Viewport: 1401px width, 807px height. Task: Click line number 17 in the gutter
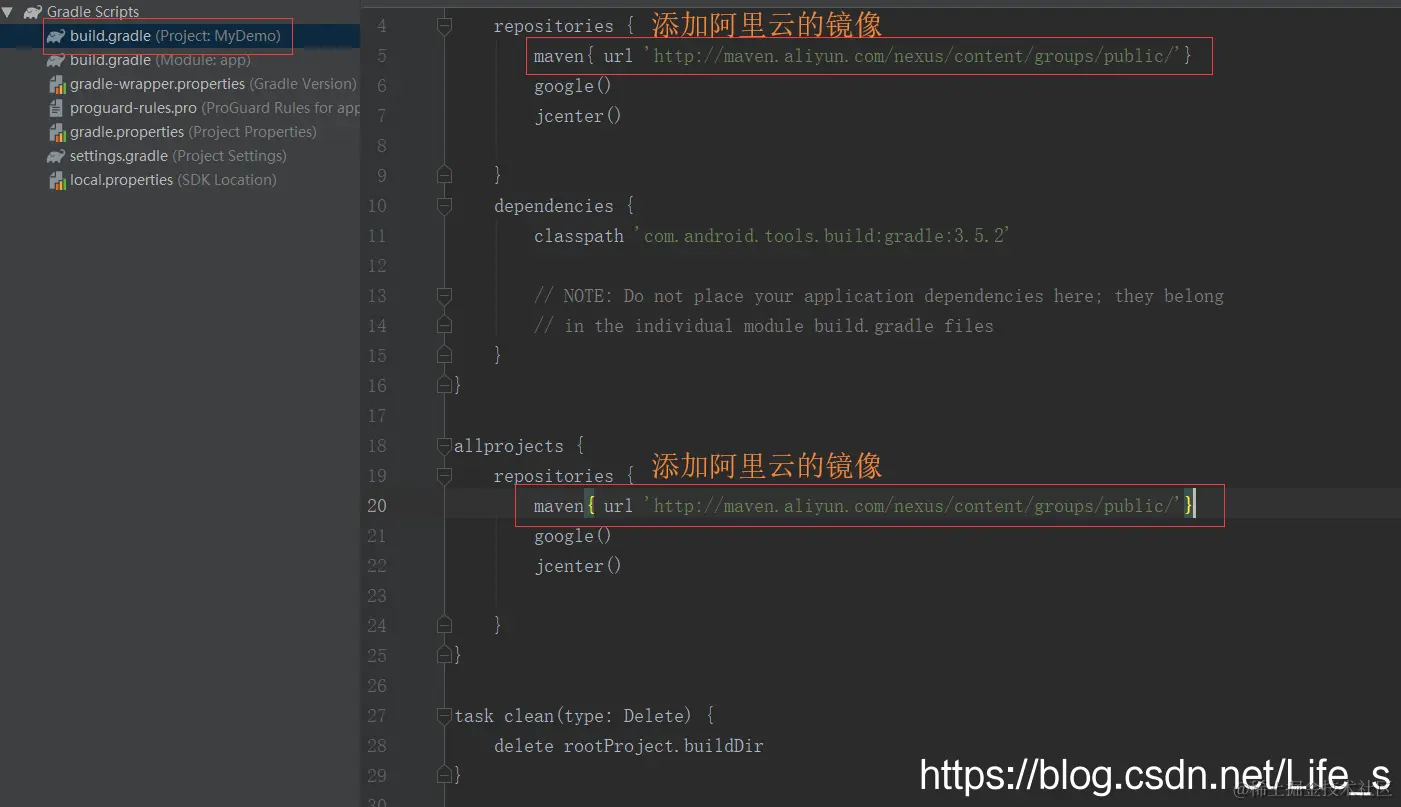click(377, 416)
